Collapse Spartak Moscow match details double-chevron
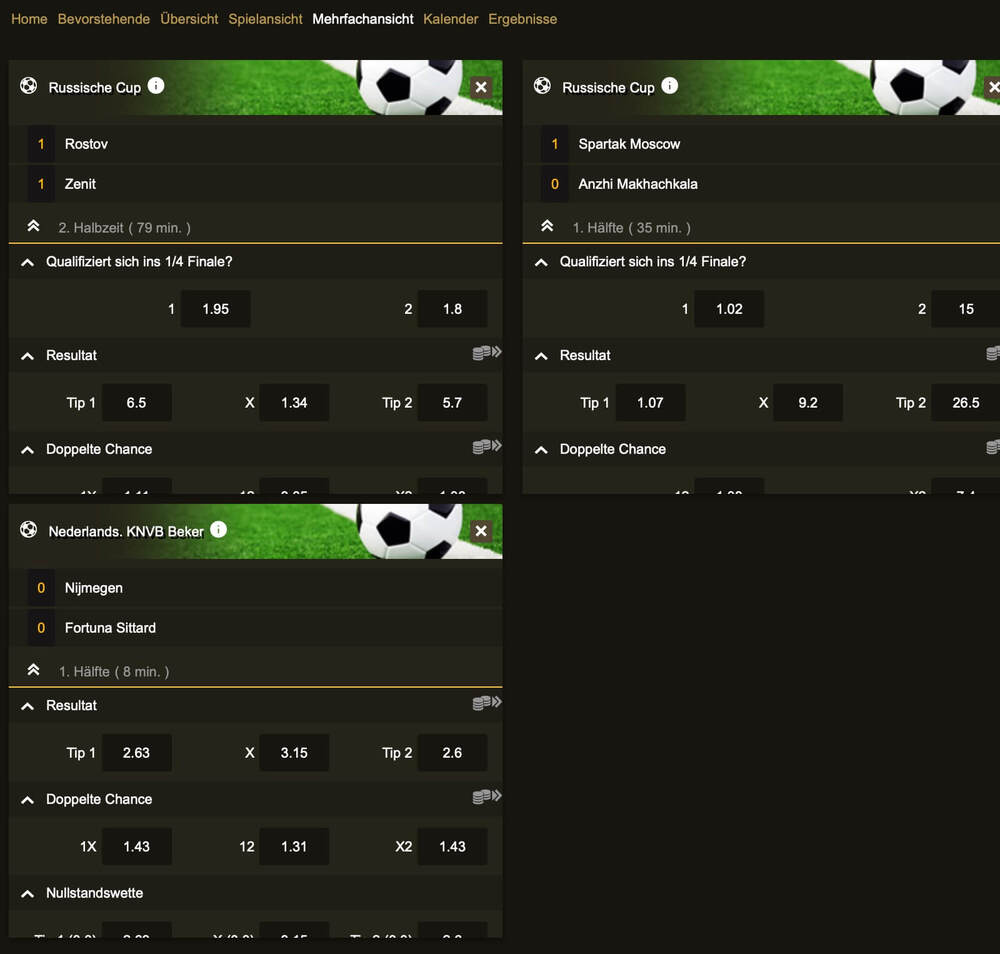Viewport: 1000px width, 954px height. click(547, 226)
